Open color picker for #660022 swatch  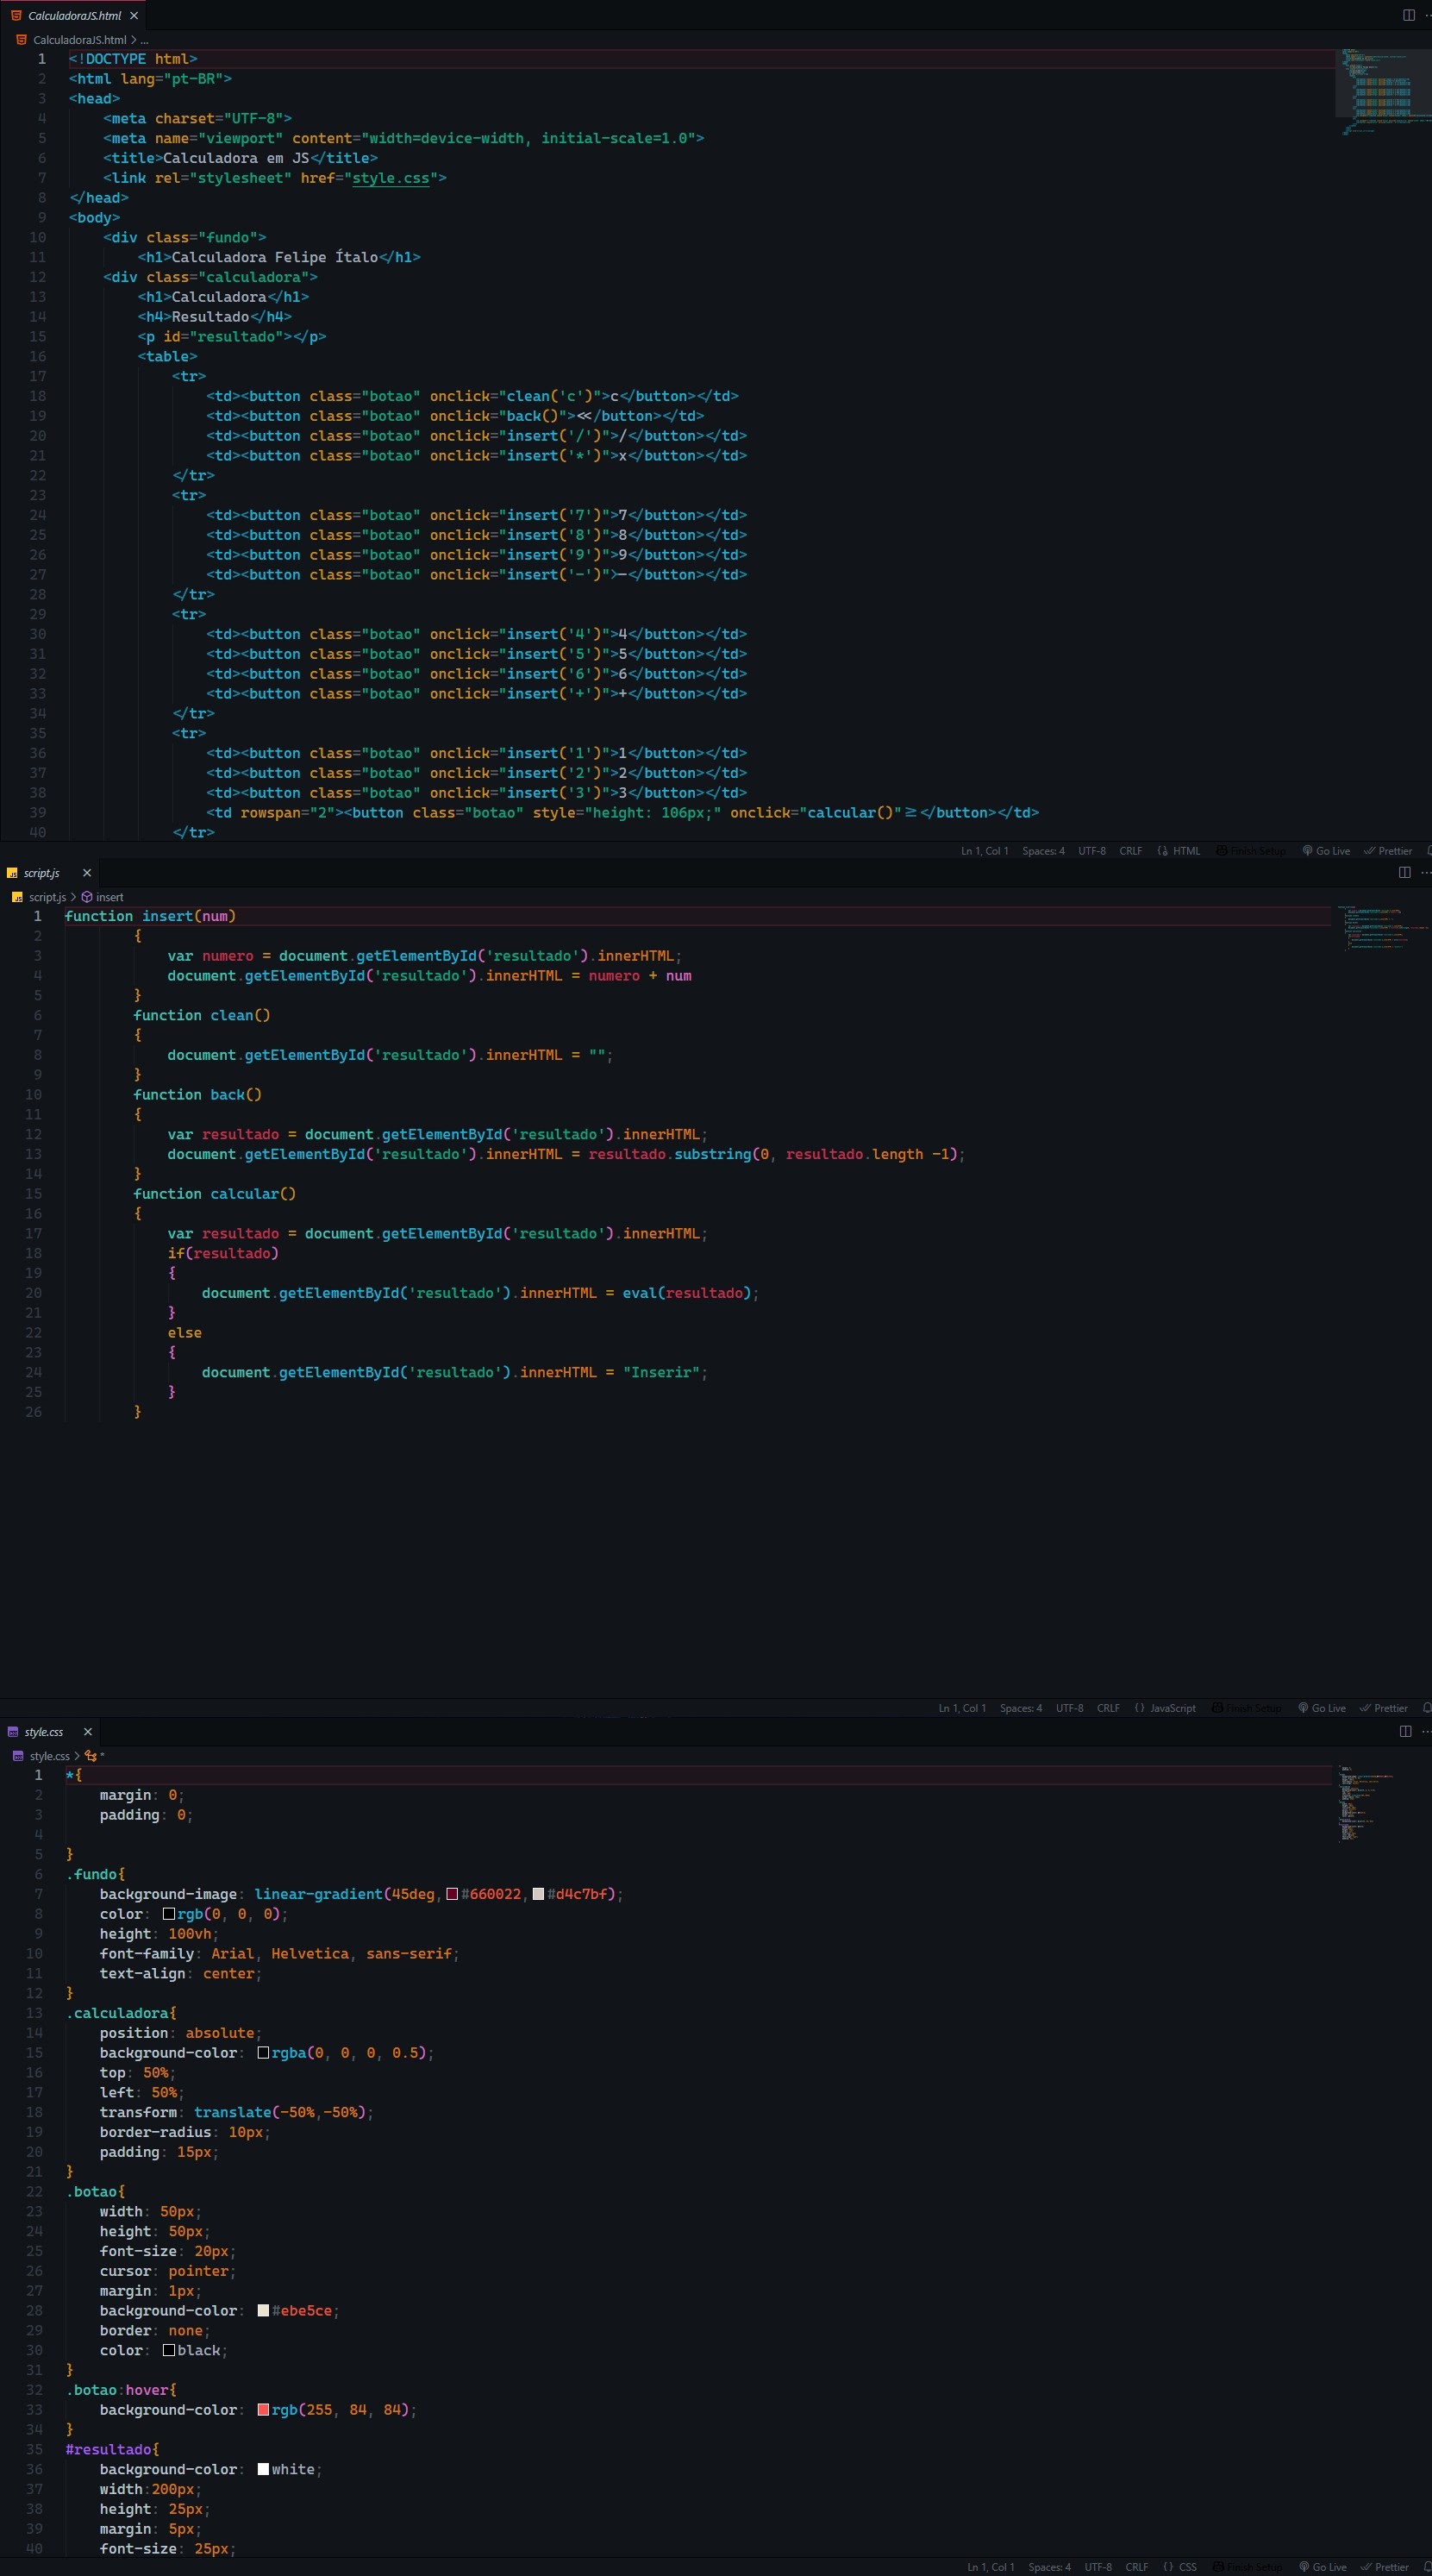point(452,1894)
